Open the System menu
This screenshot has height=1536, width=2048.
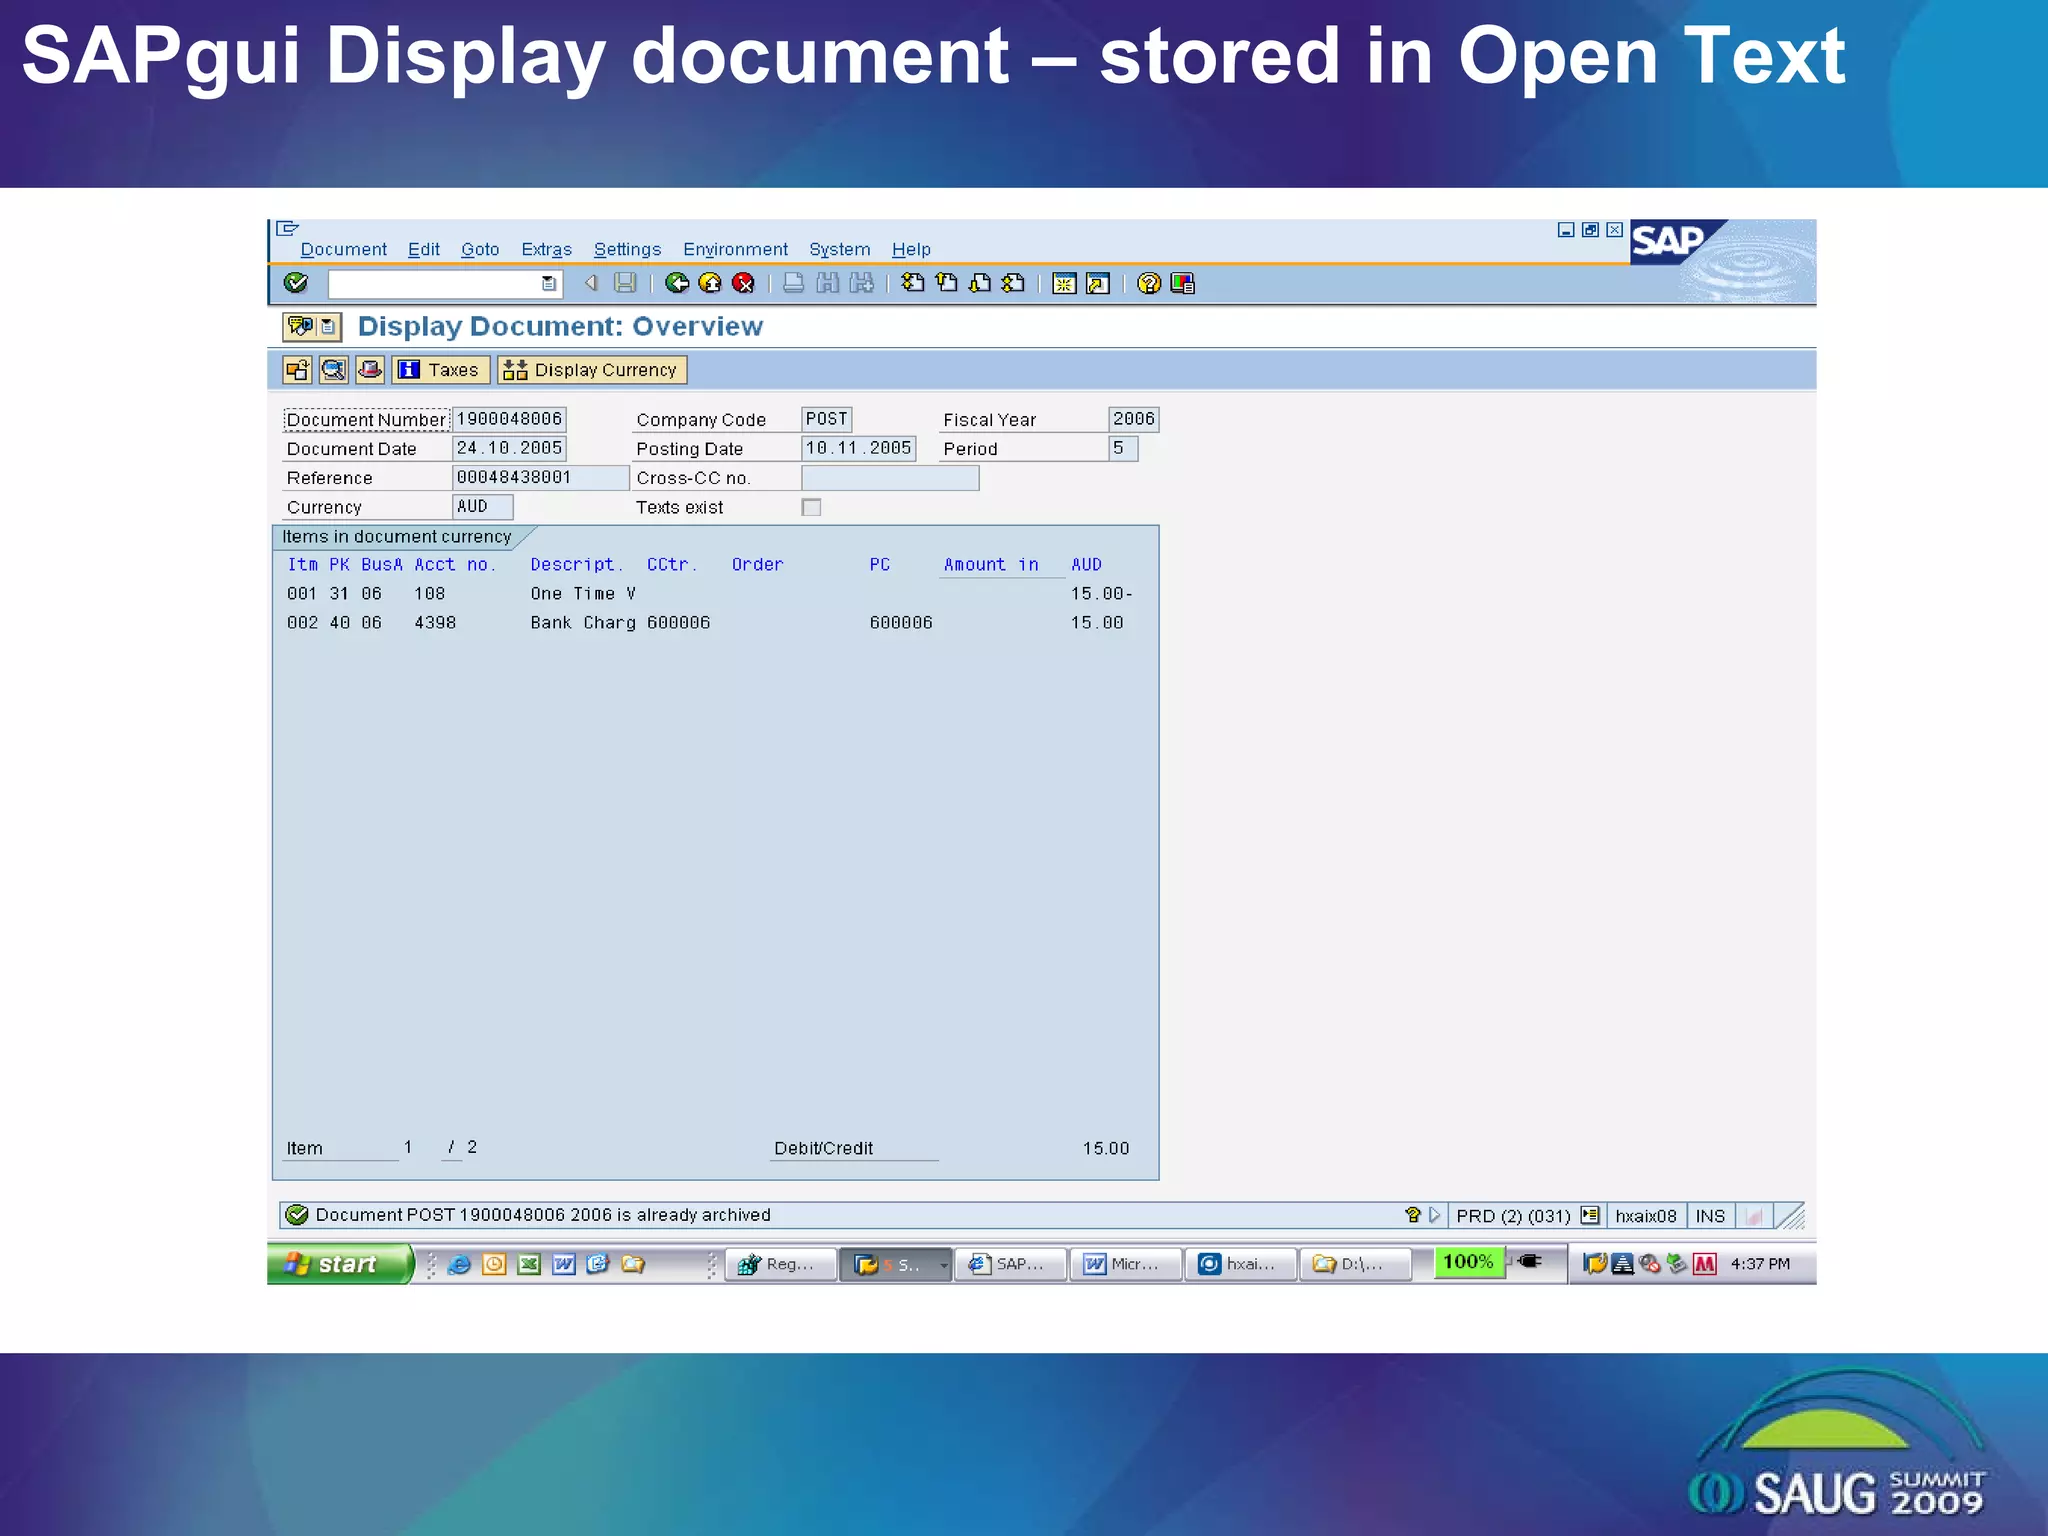(x=839, y=249)
